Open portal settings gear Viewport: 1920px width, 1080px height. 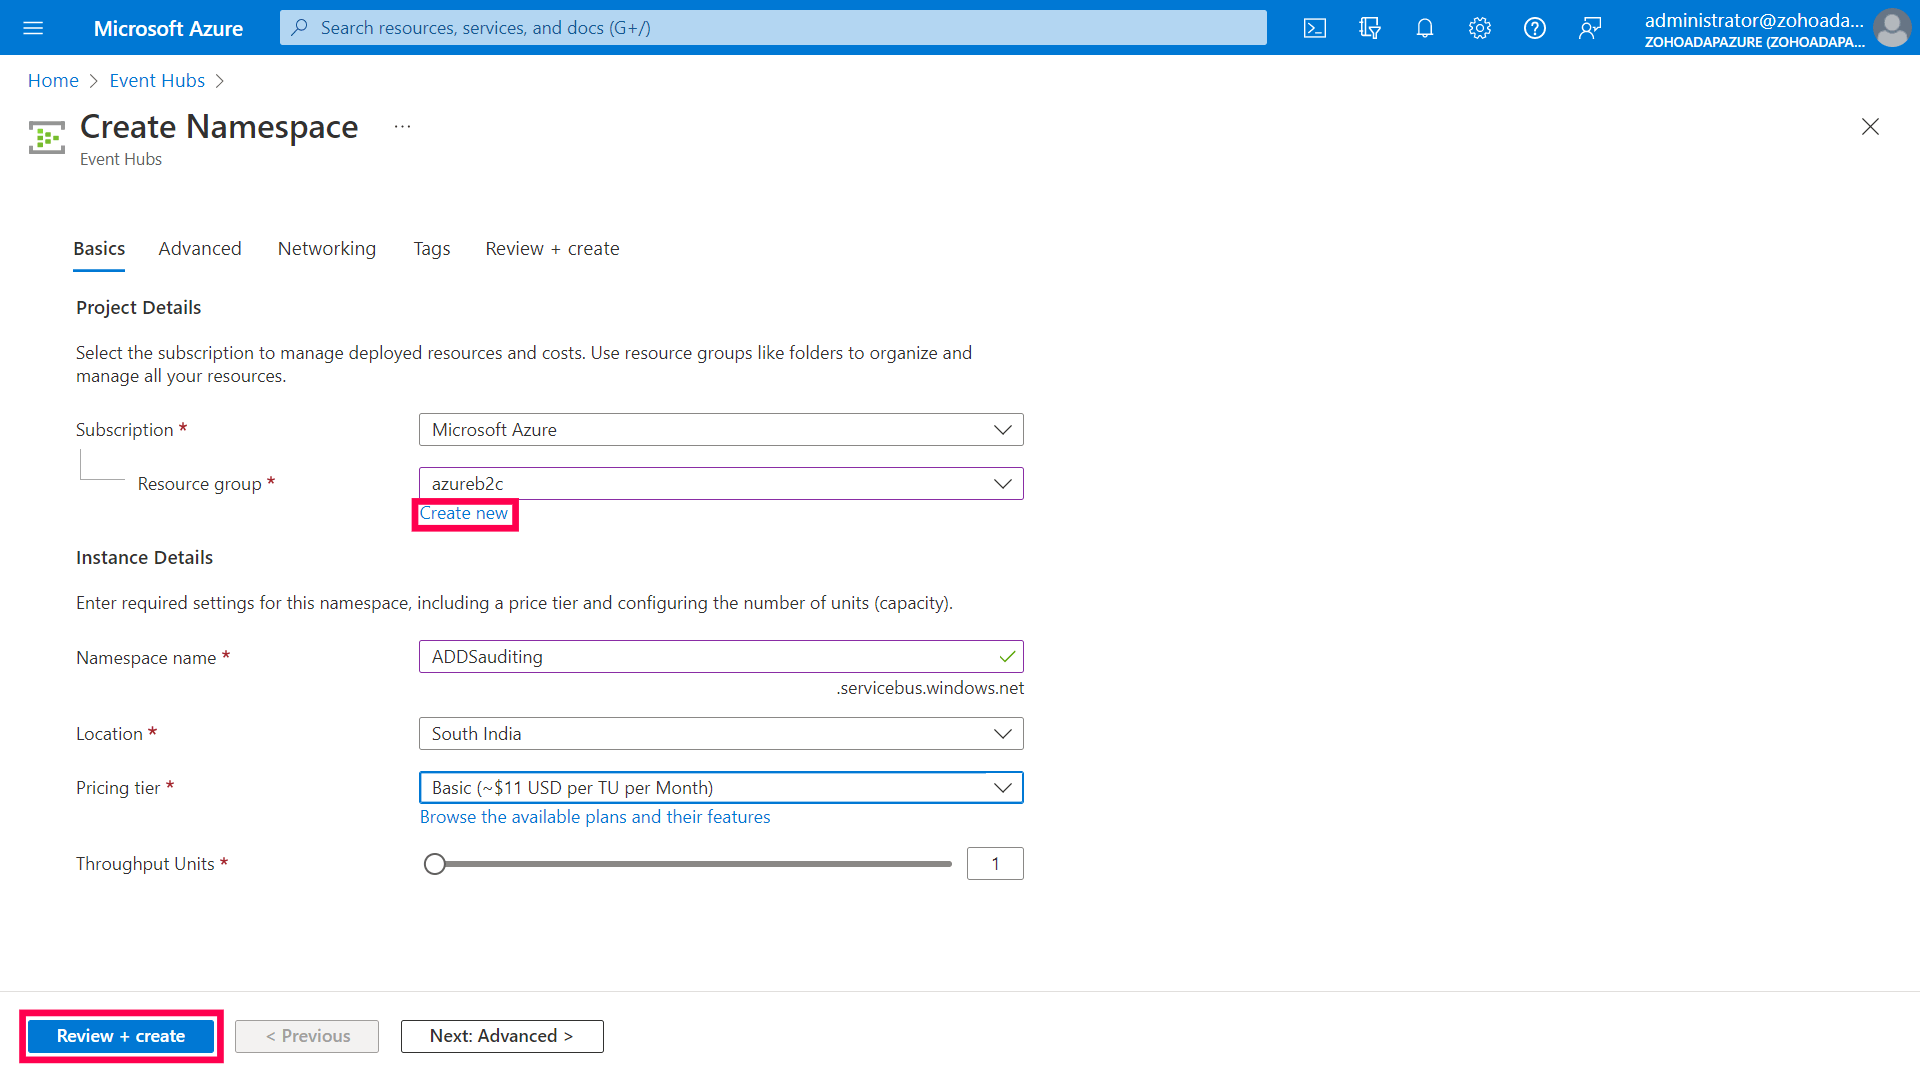[x=1480, y=28]
